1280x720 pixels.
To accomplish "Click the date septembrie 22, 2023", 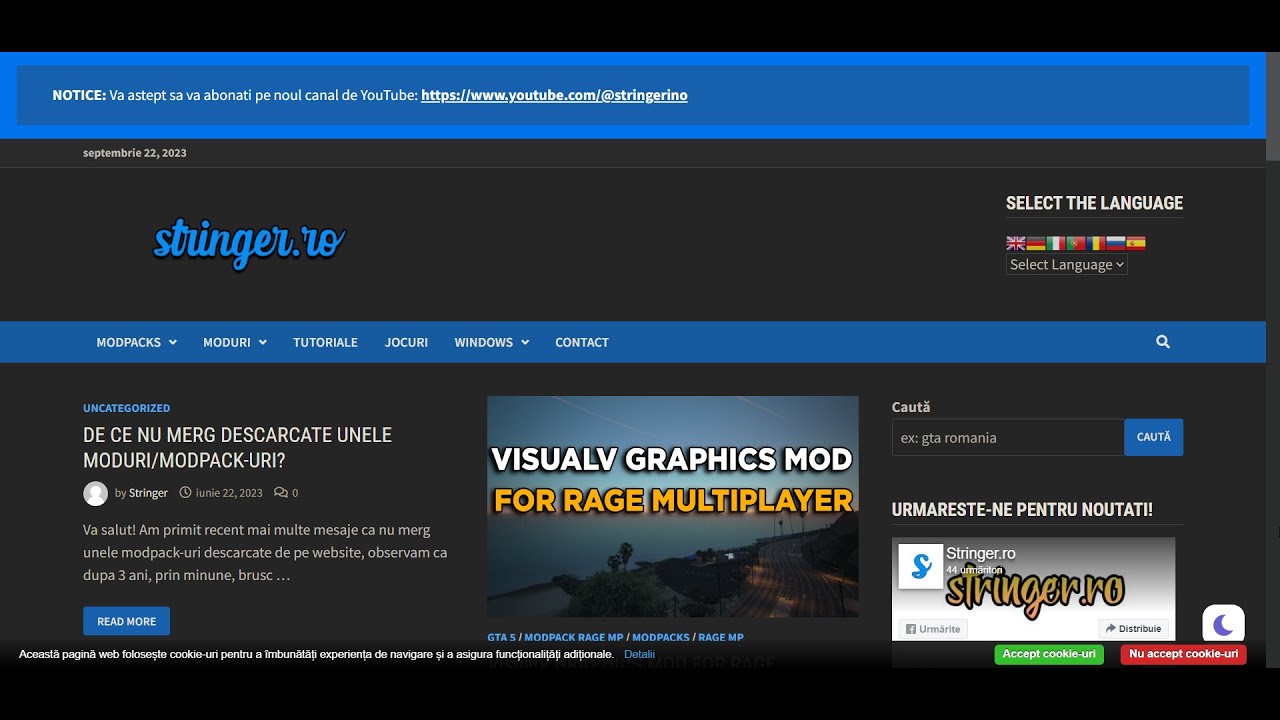I will click(x=135, y=153).
